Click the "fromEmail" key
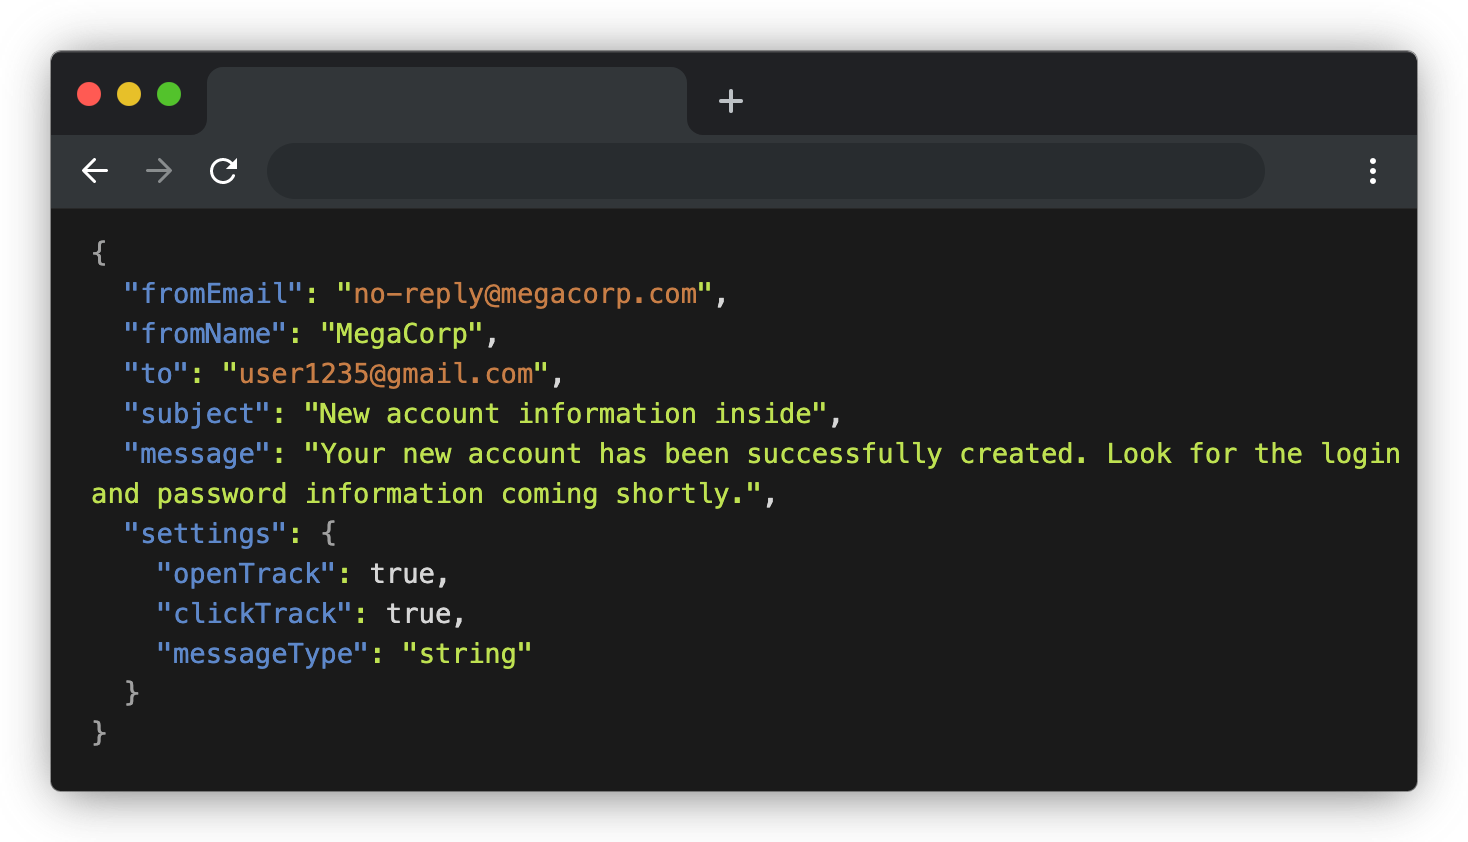This screenshot has width=1468, height=842. [x=212, y=294]
